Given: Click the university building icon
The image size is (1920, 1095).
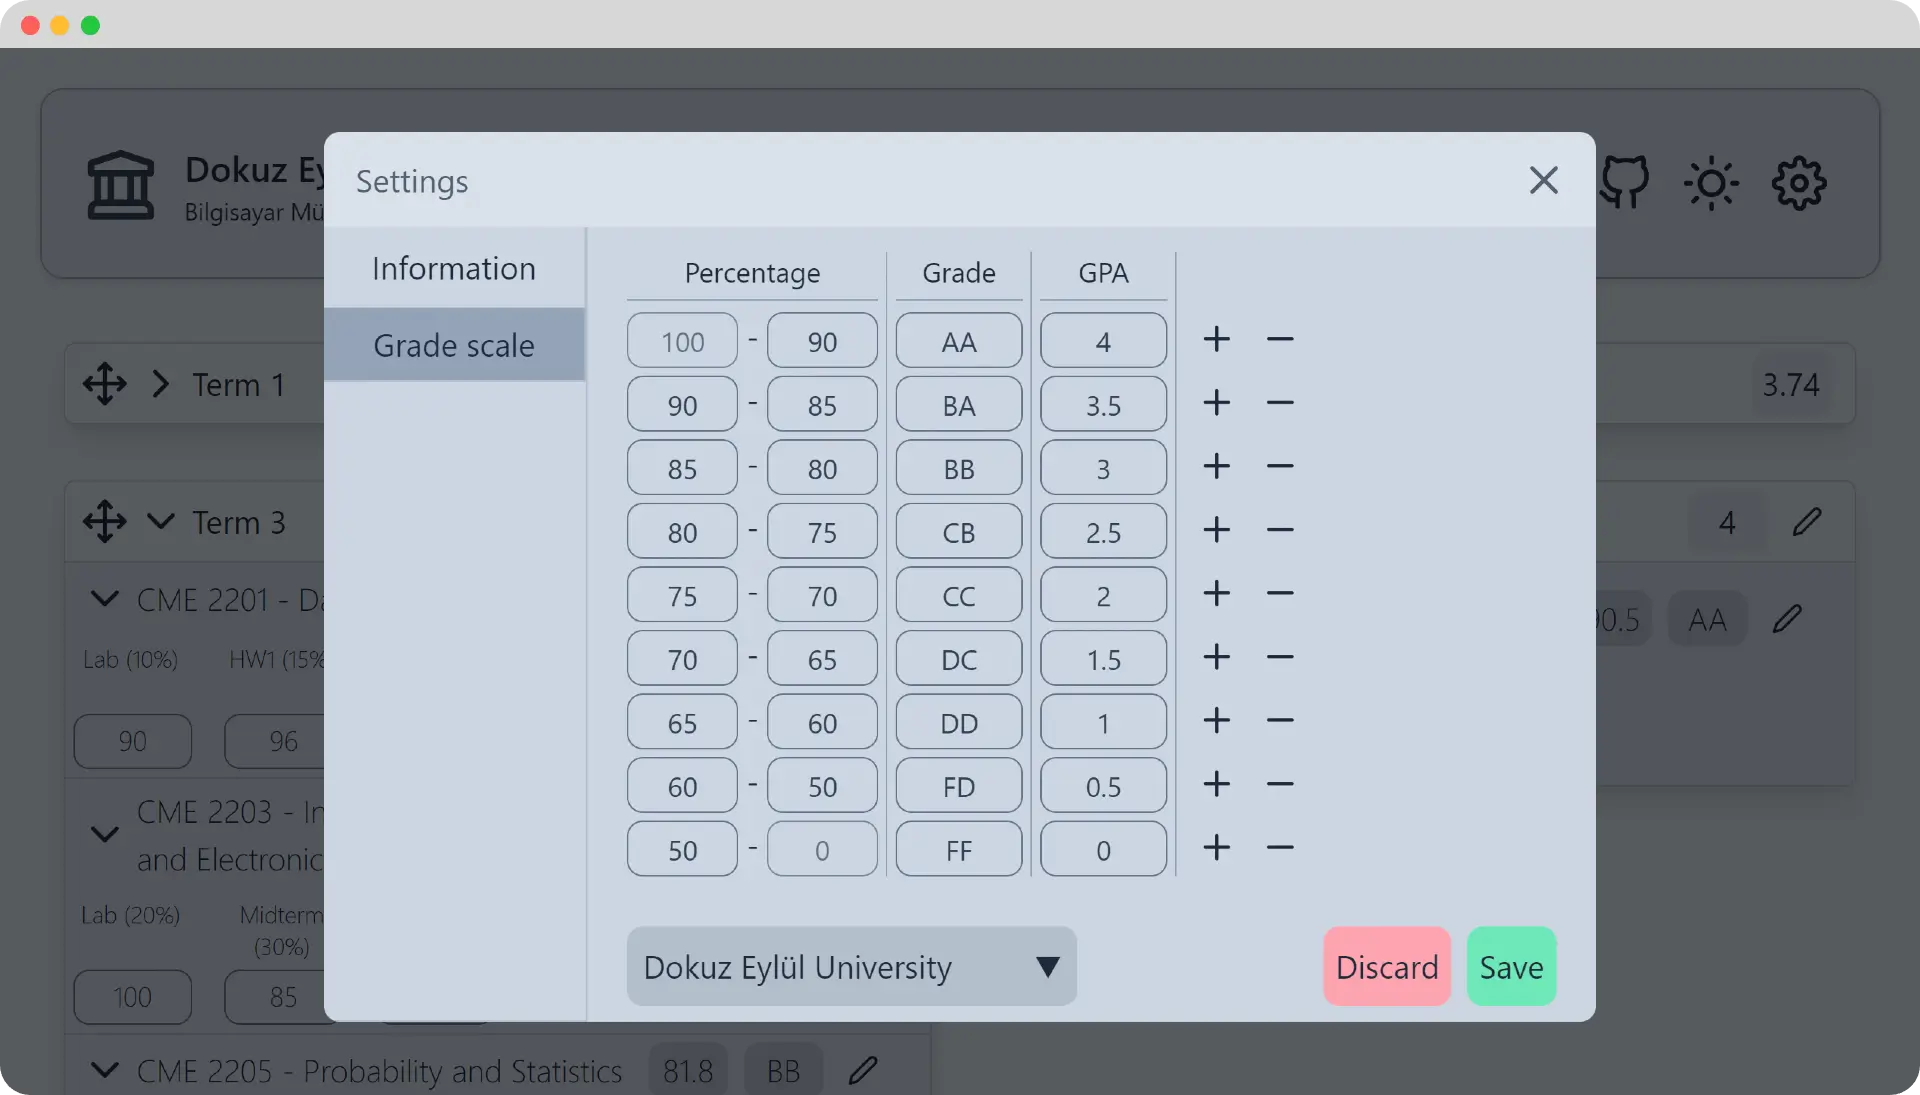Looking at the screenshot, I should (x=121, y=186).
